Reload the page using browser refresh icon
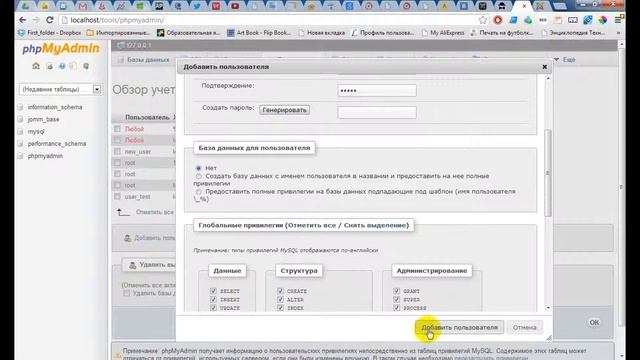 click(49, 20)
